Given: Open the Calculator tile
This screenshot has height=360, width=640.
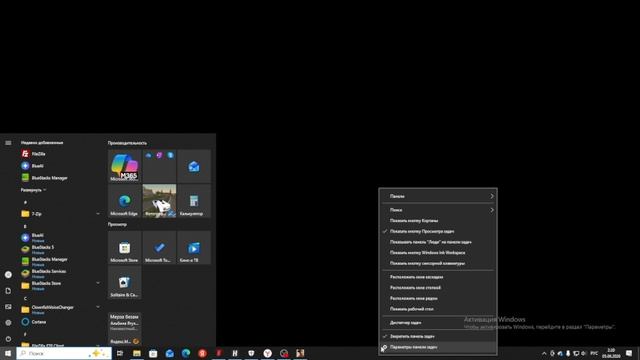Looking at the screenshot, I should 194,201.
